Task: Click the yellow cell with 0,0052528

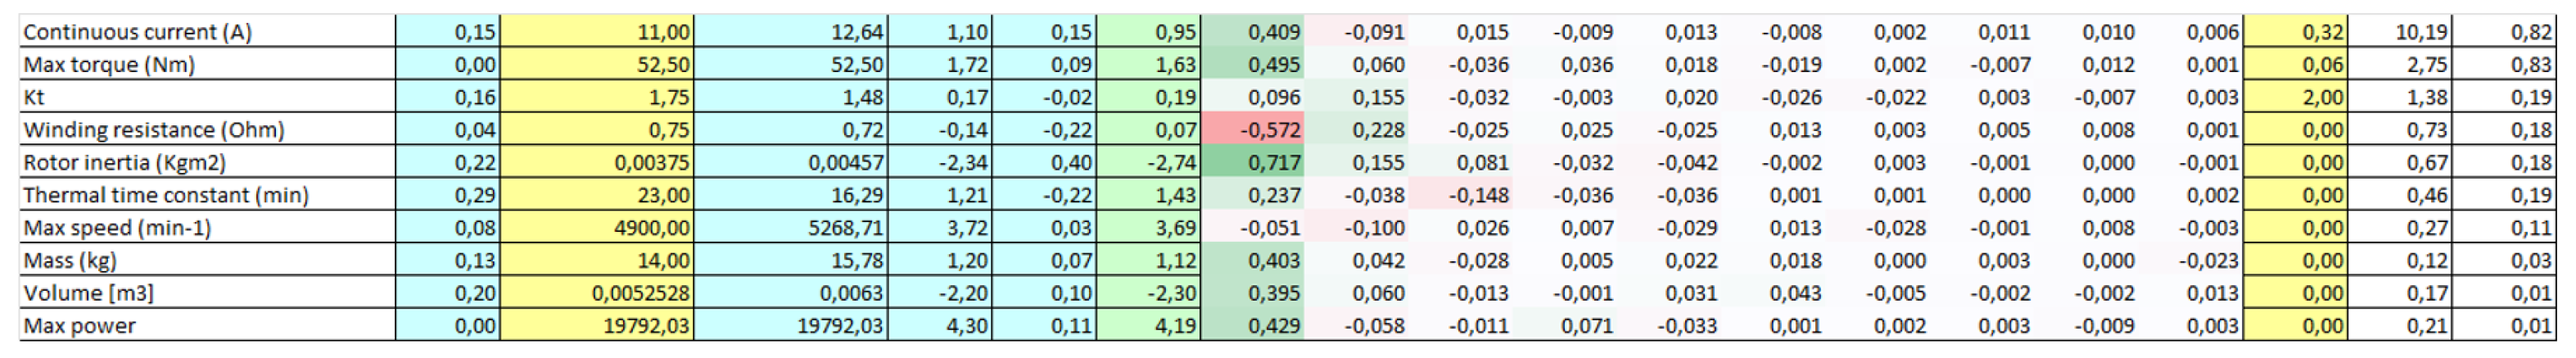Action: pyautogui.click(x=596, y=293)
